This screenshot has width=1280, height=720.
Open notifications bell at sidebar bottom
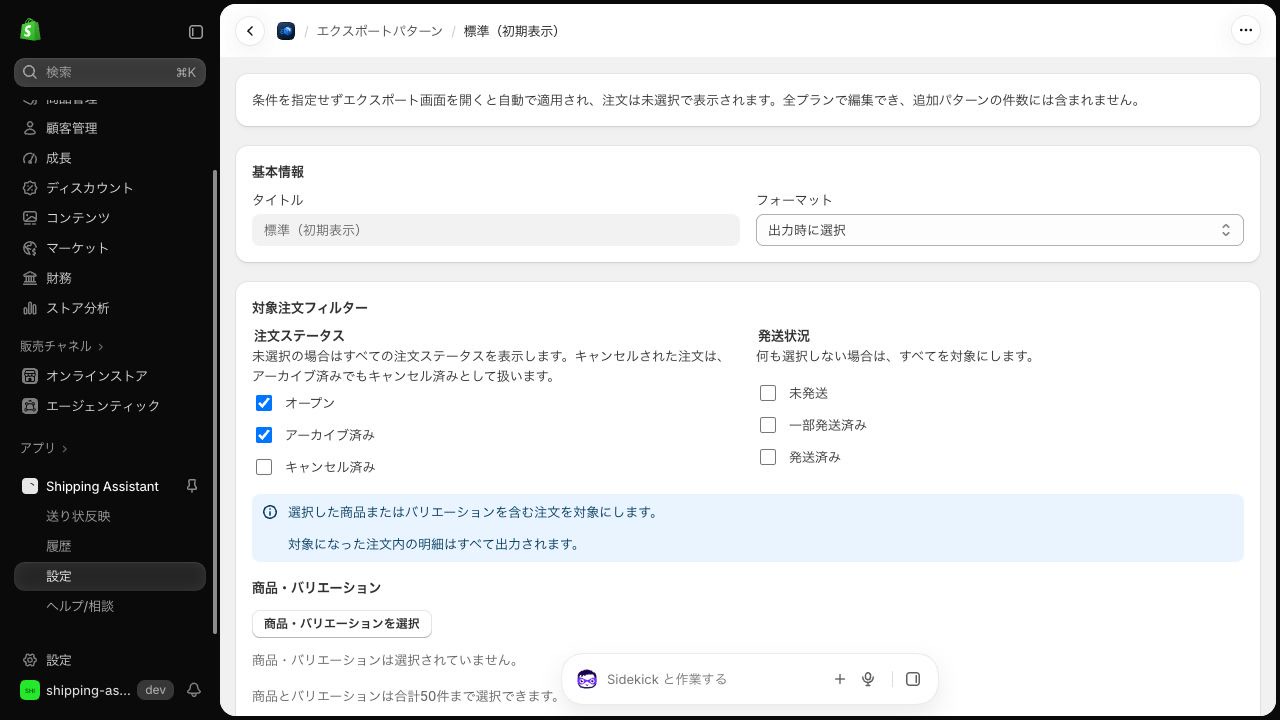coord(194,690)
